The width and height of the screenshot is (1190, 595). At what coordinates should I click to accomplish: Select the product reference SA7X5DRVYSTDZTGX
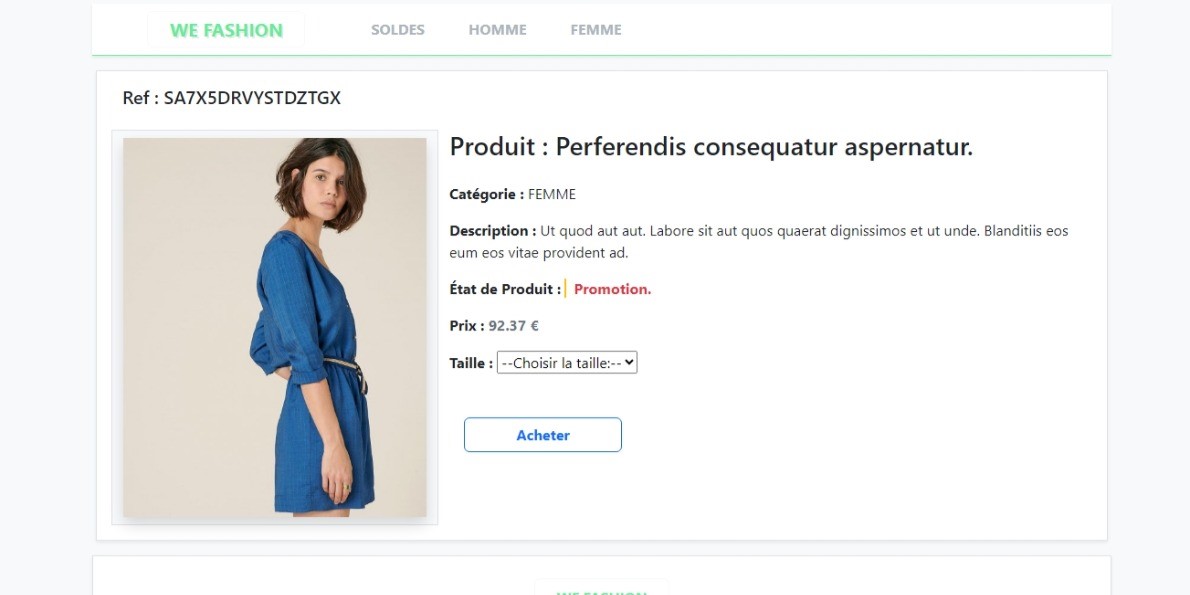coord(231,98)
